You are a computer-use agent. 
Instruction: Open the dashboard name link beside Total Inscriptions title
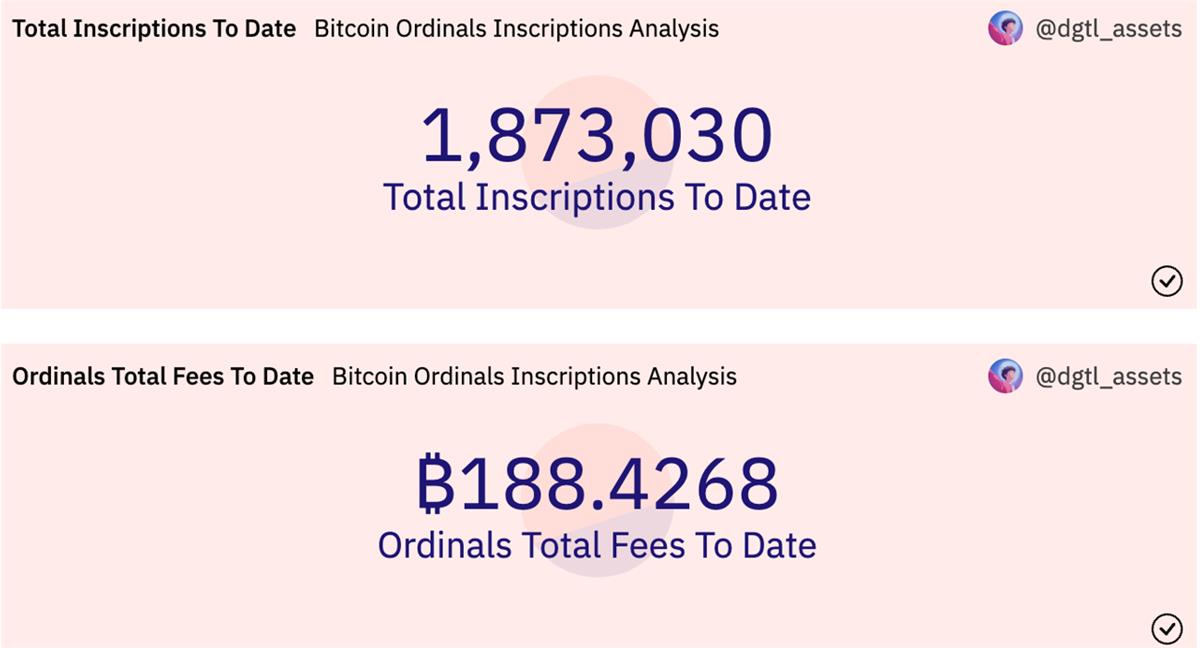tap(516, 29)
